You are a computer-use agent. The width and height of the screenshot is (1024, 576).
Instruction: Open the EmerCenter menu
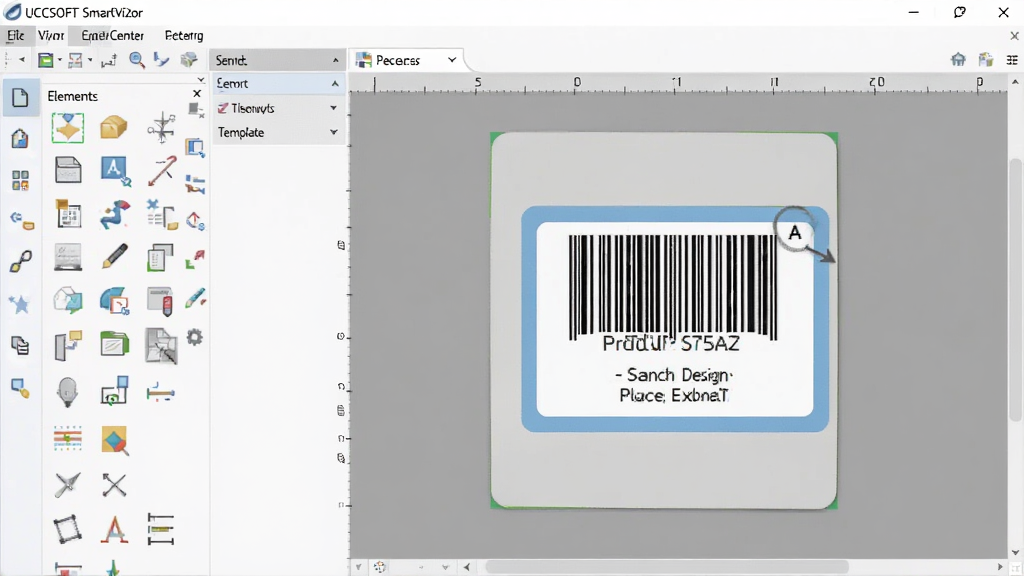pos(112,35)
